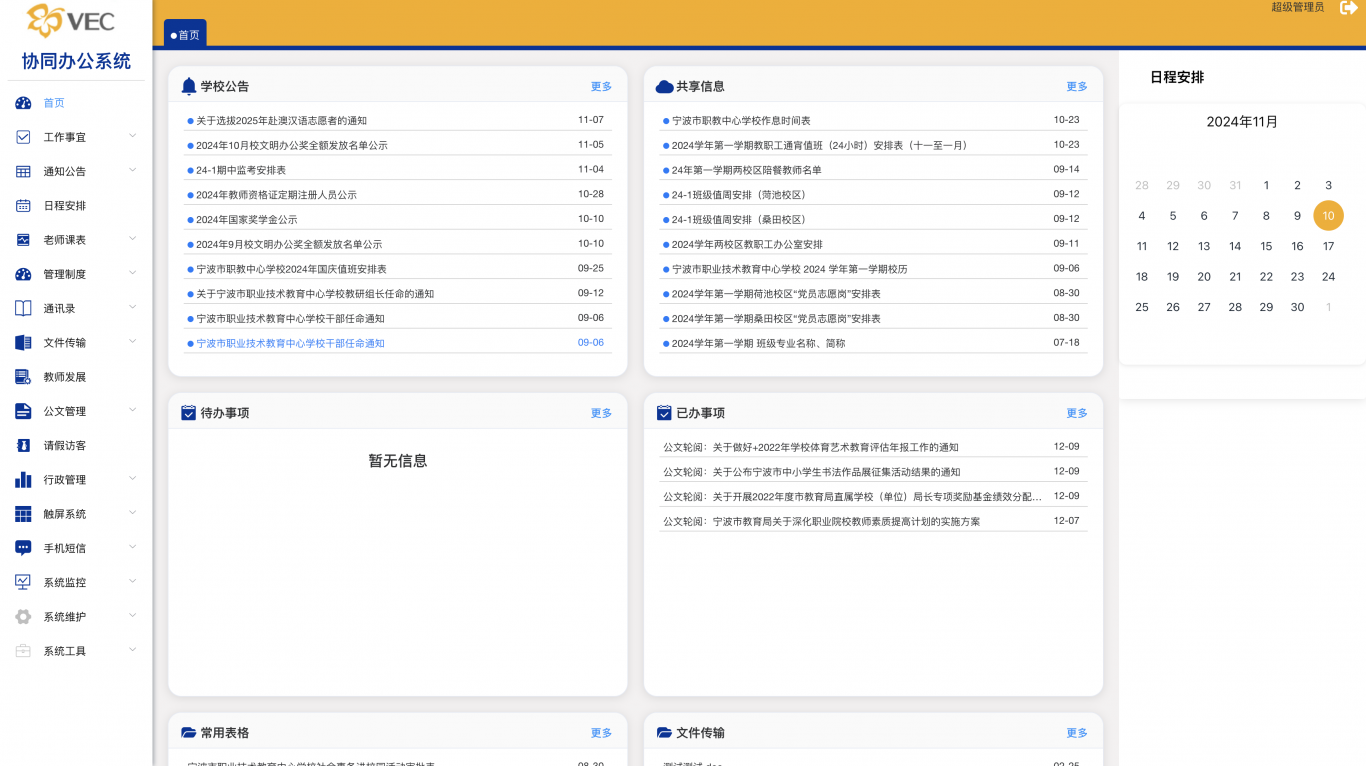The width and height of the screenshot is (1366, 766).
Task: Open 宁波市职教中心学校作息时间表
Action: (741, 121)
